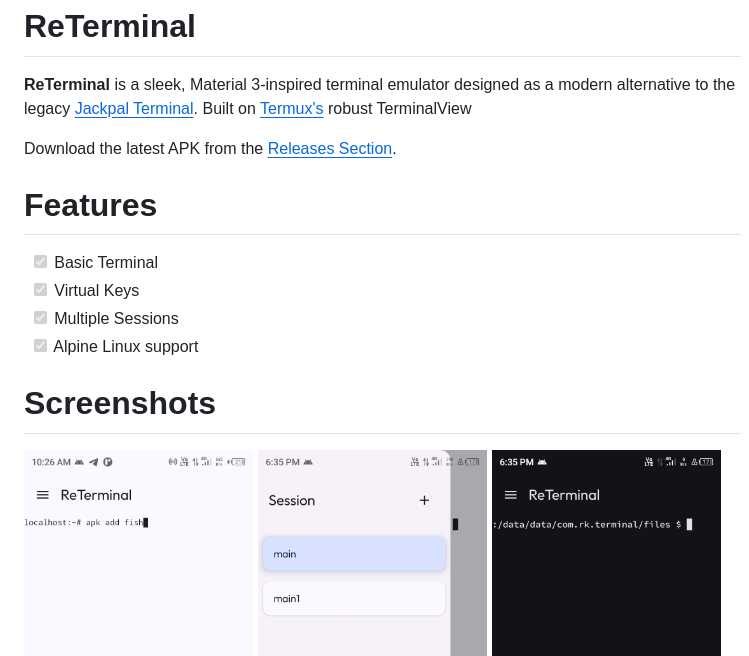
Task: Click the bold ReTerminal word in description
Action: (67, 85)
